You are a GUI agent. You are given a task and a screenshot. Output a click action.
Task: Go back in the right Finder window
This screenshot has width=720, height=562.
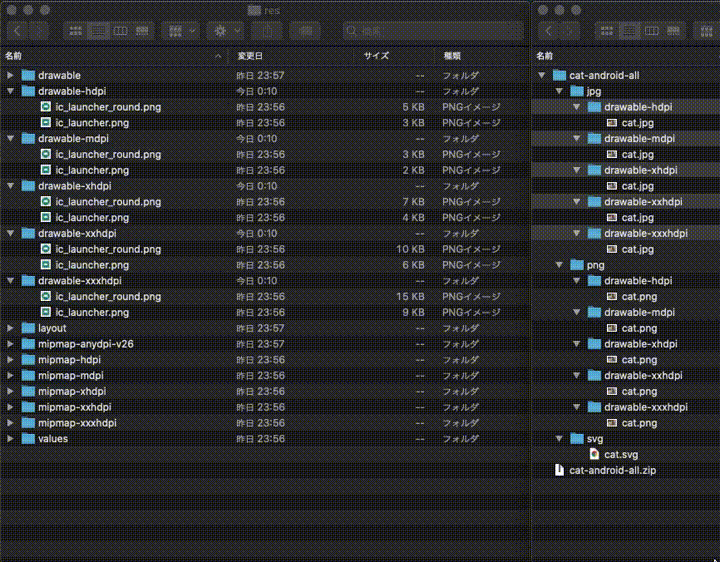pos(549,31)
